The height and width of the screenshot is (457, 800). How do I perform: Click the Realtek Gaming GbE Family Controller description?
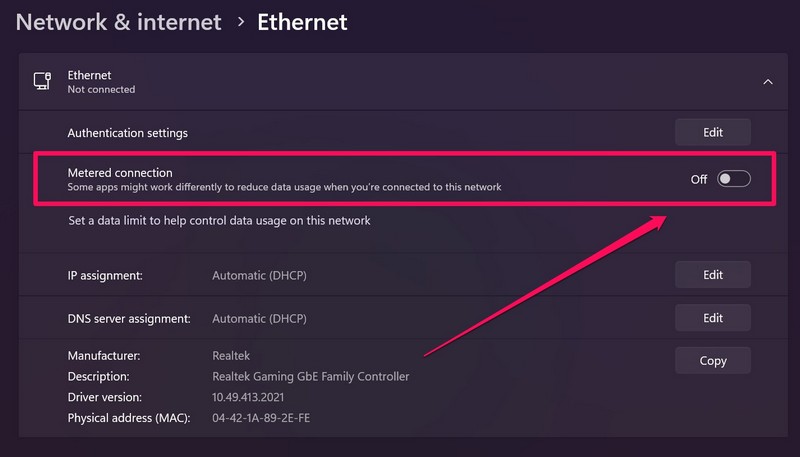pos(311,377)
